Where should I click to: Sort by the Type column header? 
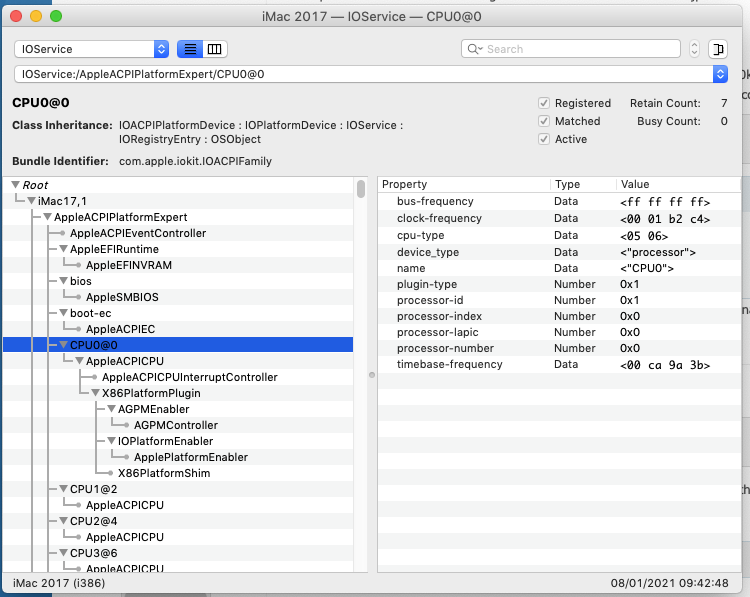point(583,184)
